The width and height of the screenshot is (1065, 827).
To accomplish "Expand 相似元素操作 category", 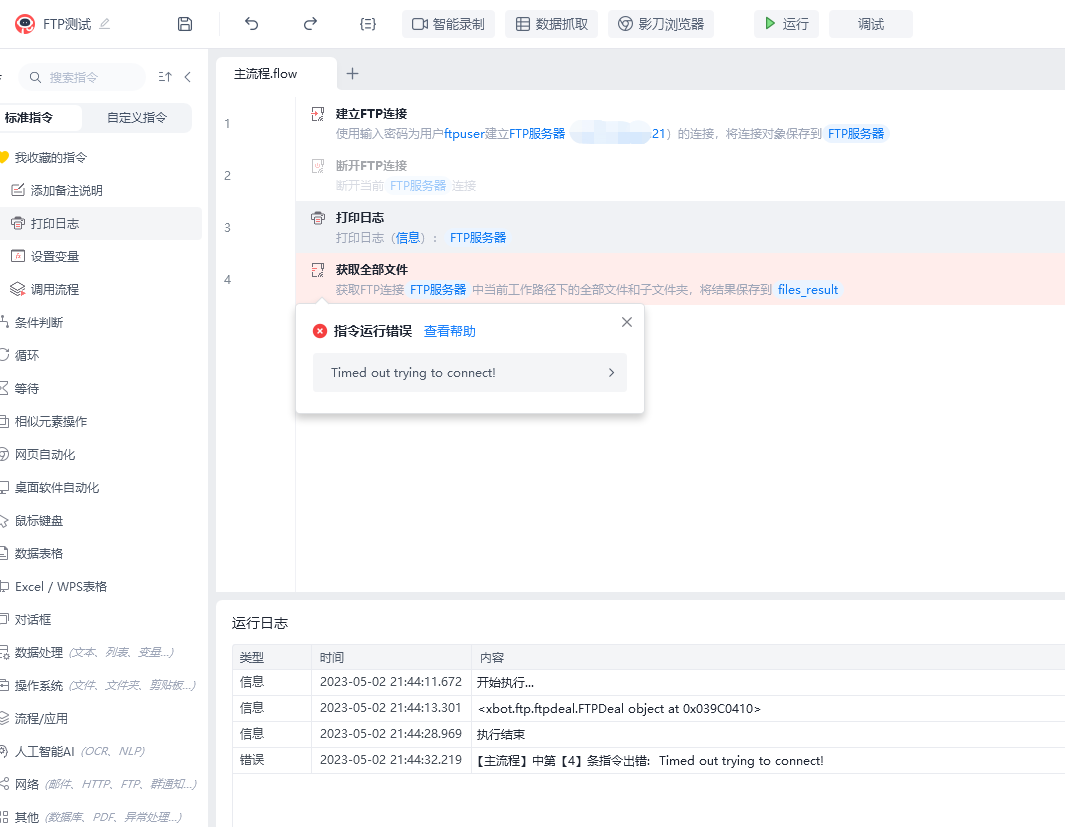I will coord(51,422).
